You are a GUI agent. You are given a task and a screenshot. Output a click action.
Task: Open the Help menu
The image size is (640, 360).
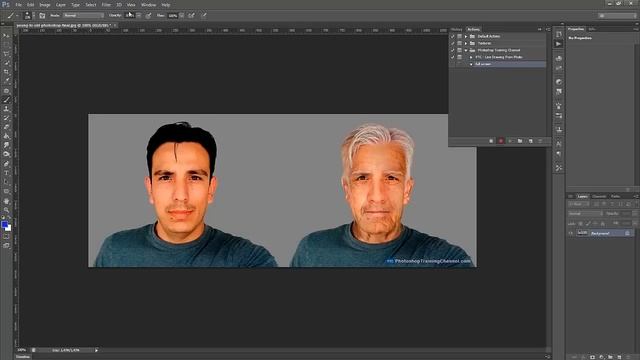coord(166,5)
